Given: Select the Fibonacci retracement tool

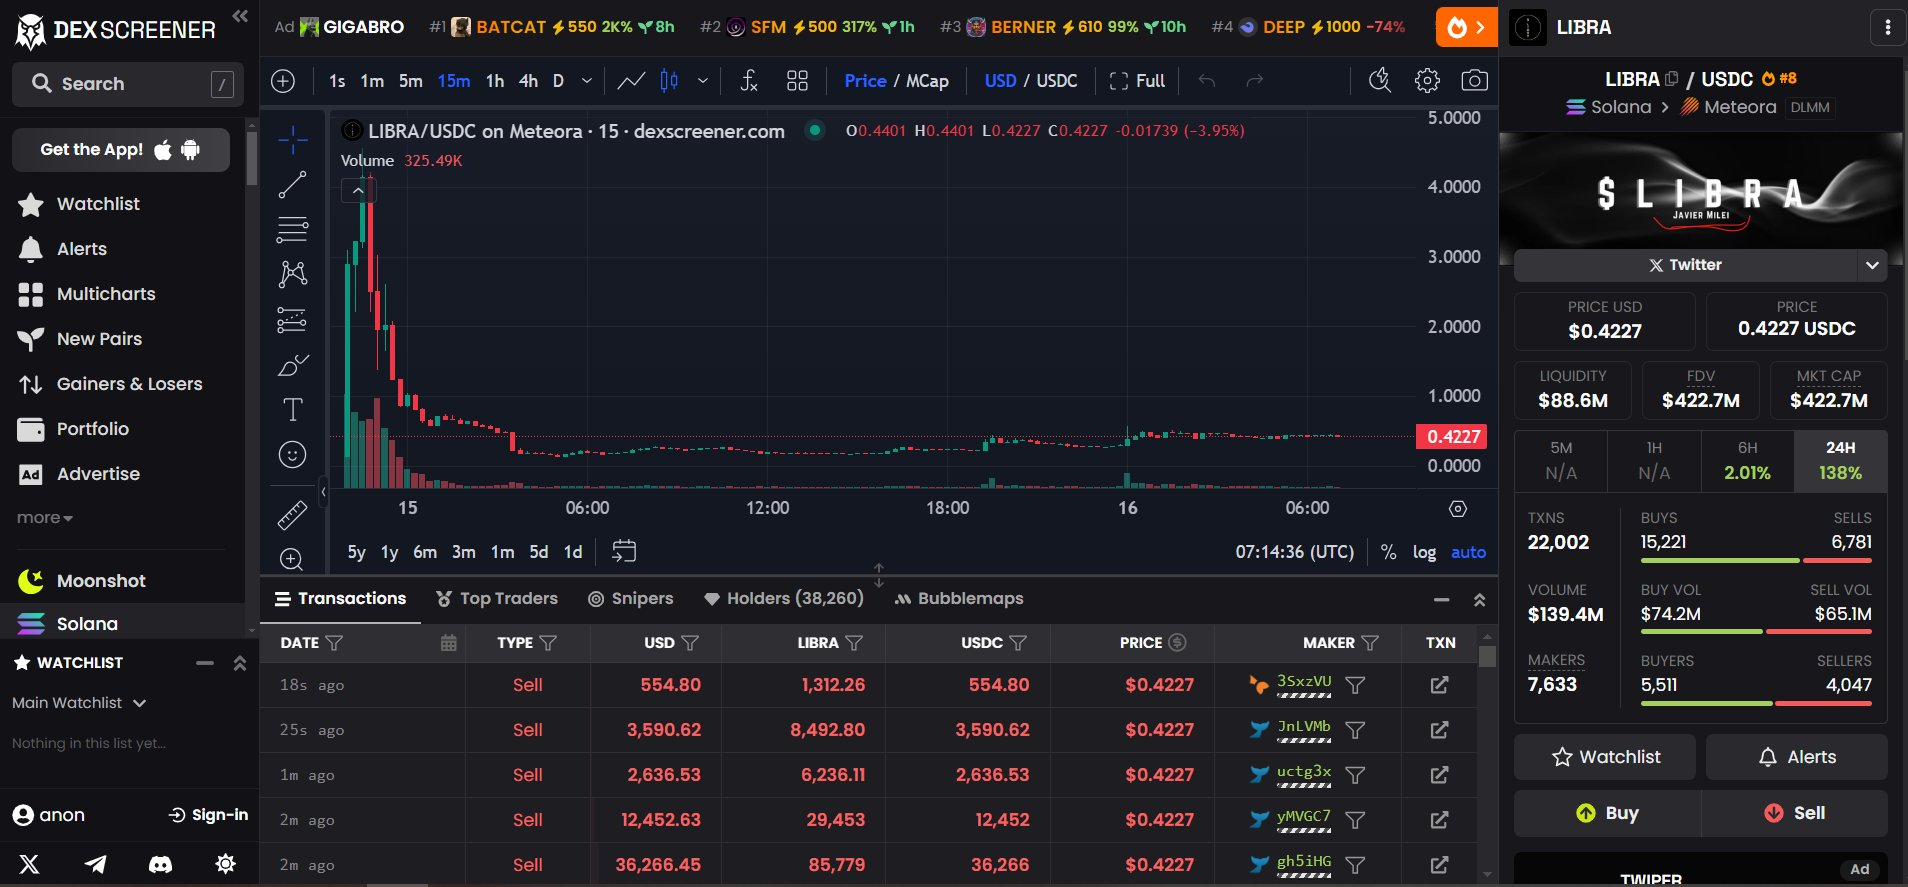Looking at the screenshot, I should click(x=292, y=230).
